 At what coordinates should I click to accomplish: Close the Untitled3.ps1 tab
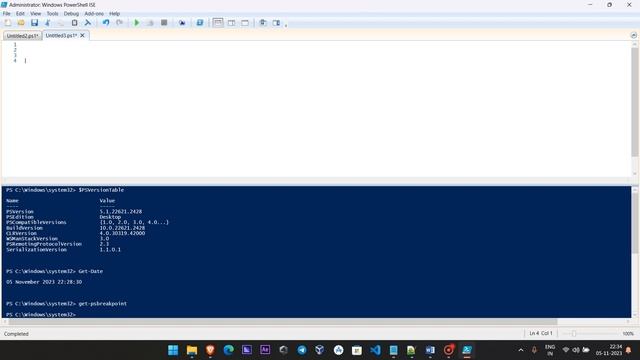pyautogui.click(x=82, y=36)
